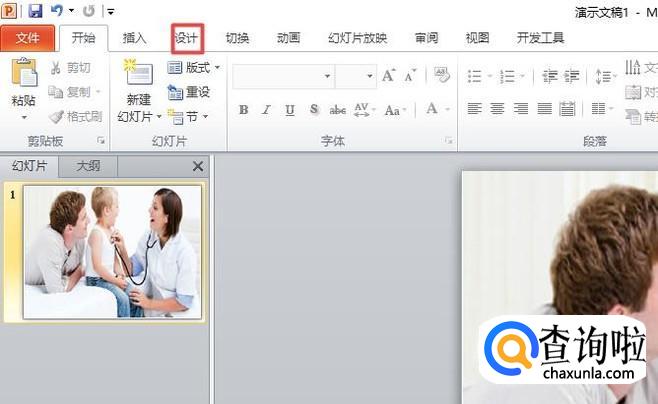658x404 pixels.
Task: Open the Undo history dropdown arrow
Action: [71, 11]
